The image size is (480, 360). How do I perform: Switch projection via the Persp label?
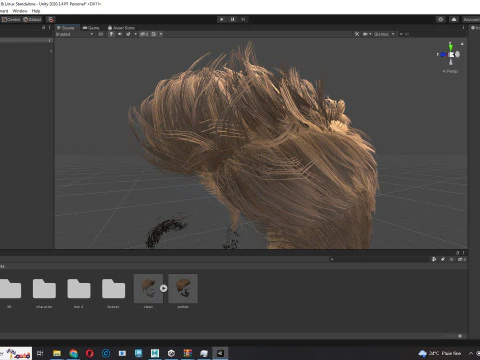click(x=450, y=71)
